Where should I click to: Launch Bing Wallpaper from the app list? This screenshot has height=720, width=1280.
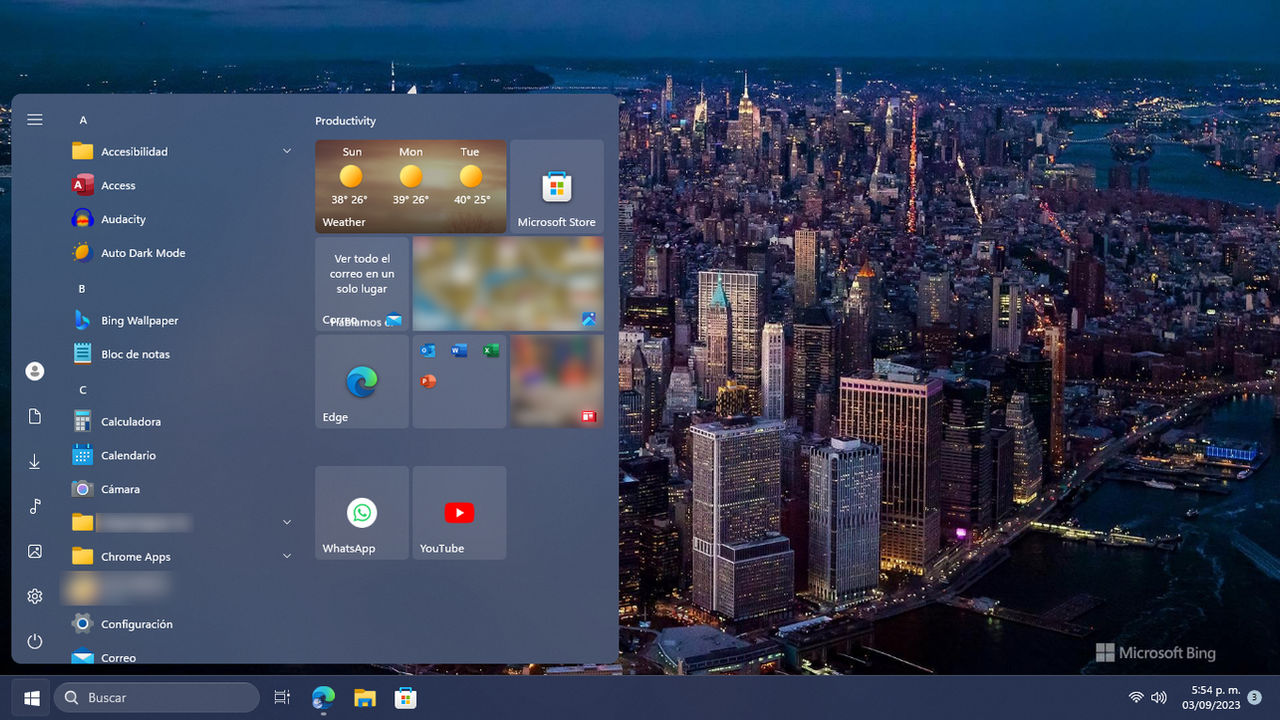click(183, 321)
